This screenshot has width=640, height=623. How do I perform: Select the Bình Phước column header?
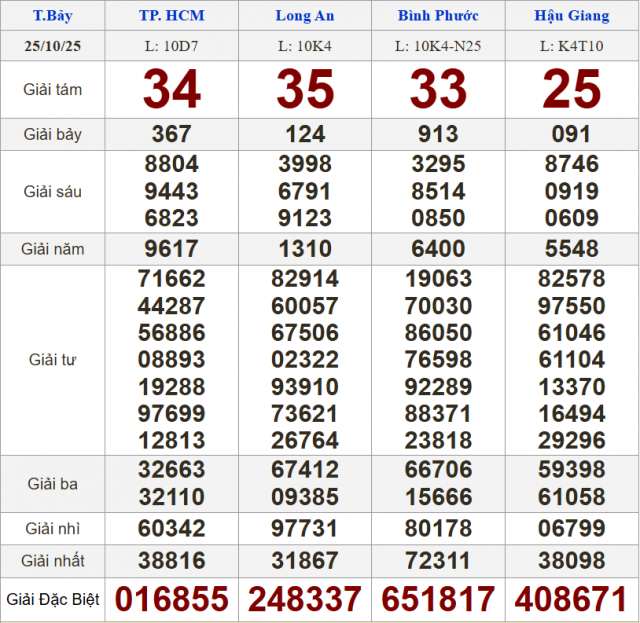[x=438, y=16]
